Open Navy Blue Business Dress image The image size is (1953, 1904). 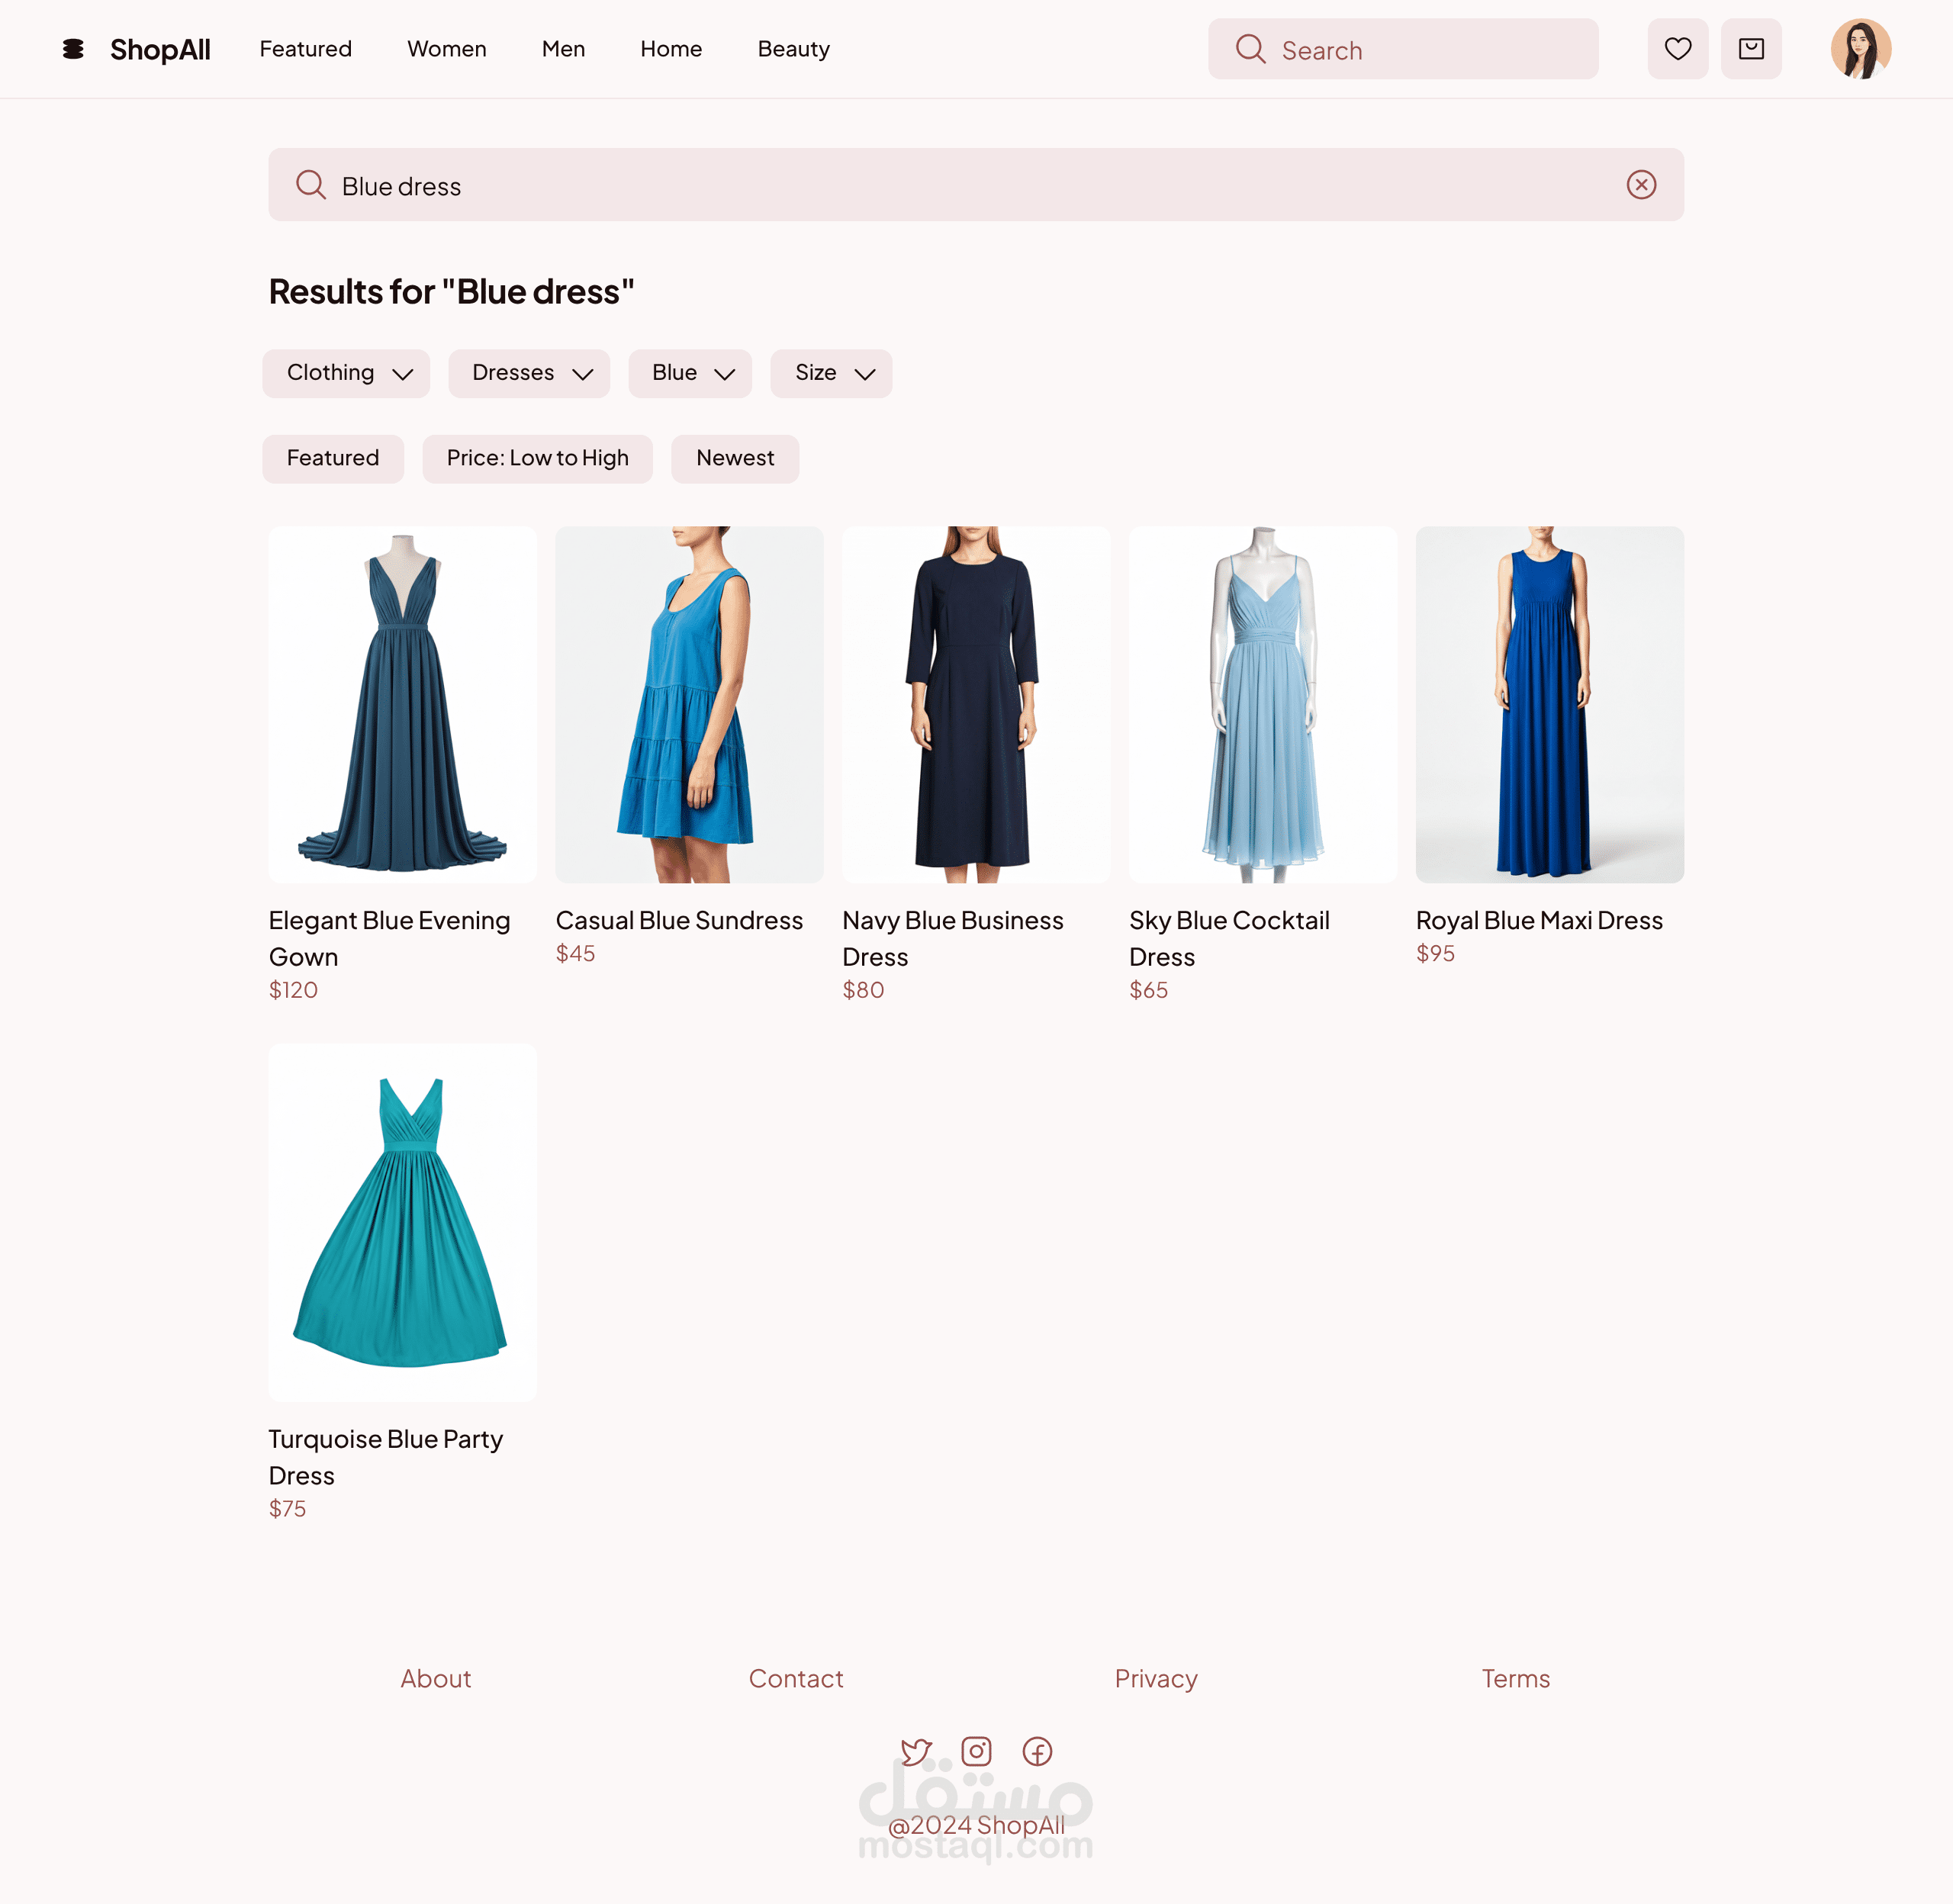click(976, 705)
